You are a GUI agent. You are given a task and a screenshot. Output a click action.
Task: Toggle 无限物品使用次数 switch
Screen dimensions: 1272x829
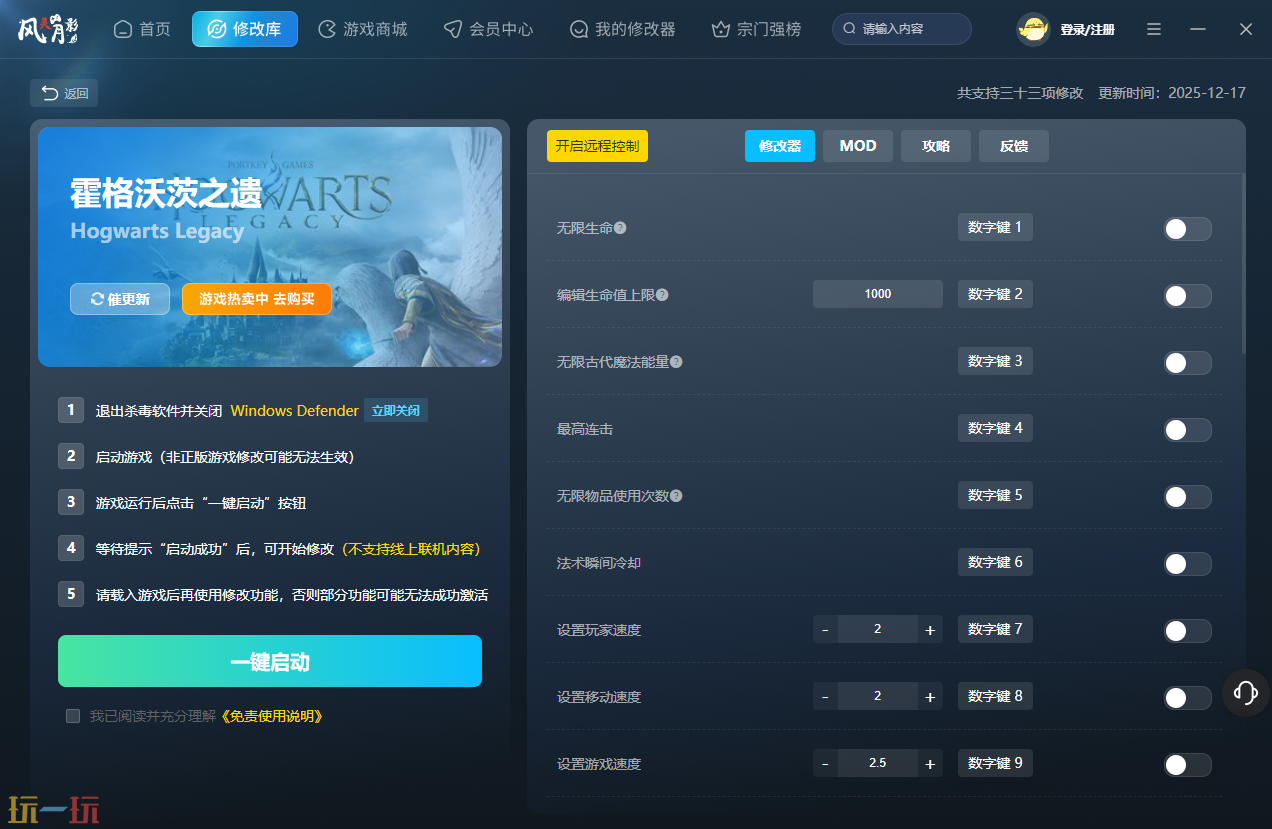[1187, 497]
